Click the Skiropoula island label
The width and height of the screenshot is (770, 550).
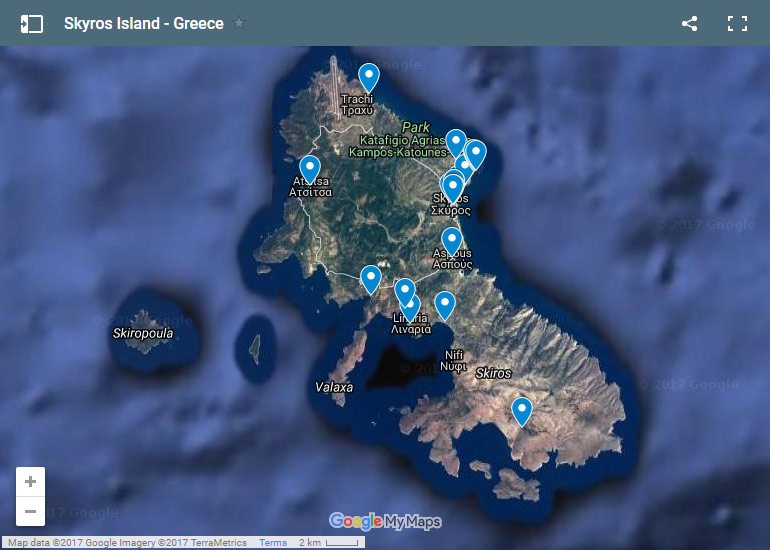143,333
